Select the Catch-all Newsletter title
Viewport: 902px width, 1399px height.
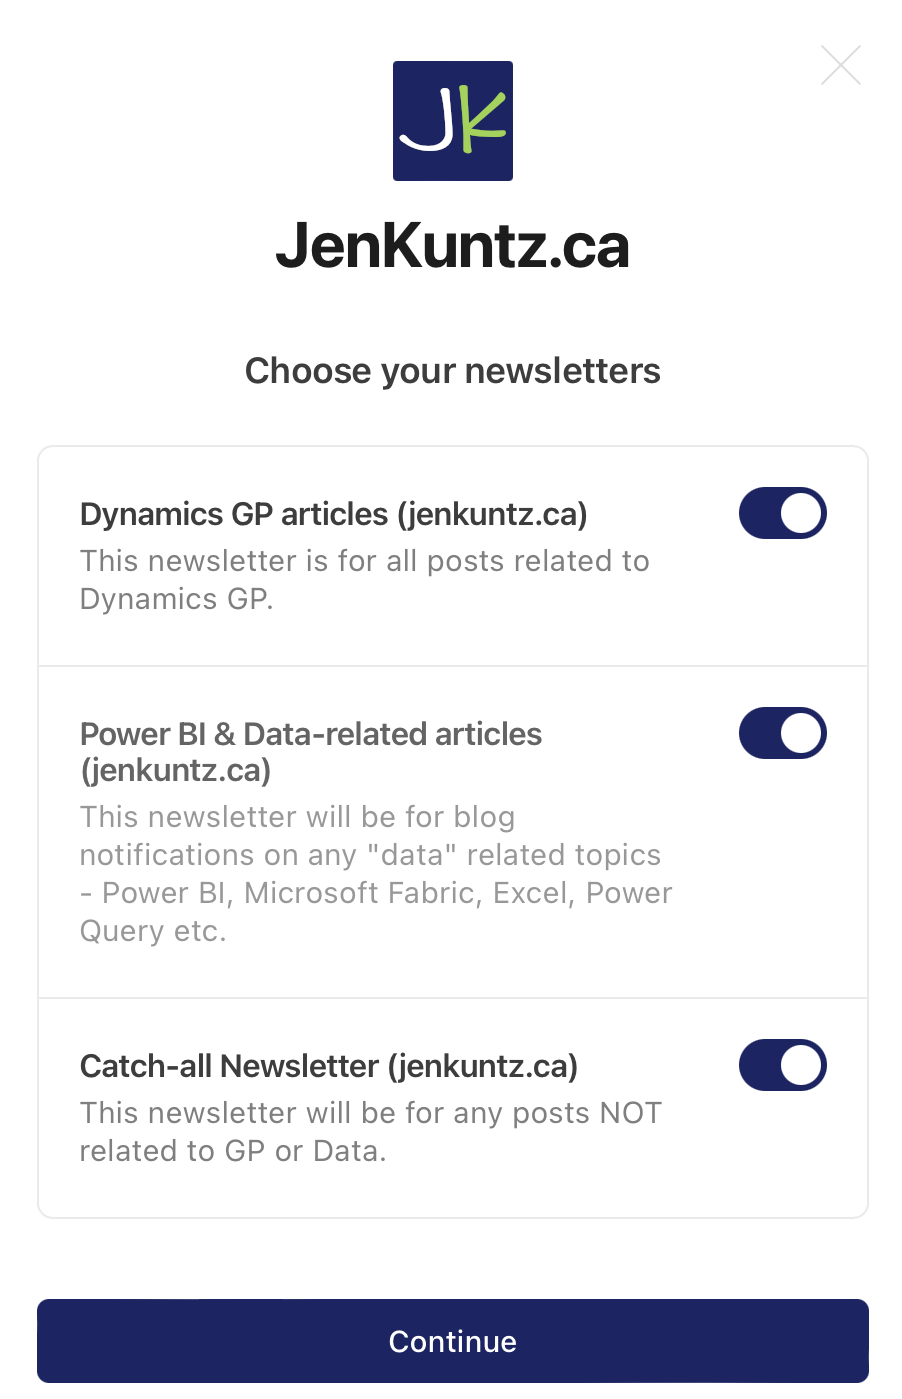click(x=328, y=1066)
